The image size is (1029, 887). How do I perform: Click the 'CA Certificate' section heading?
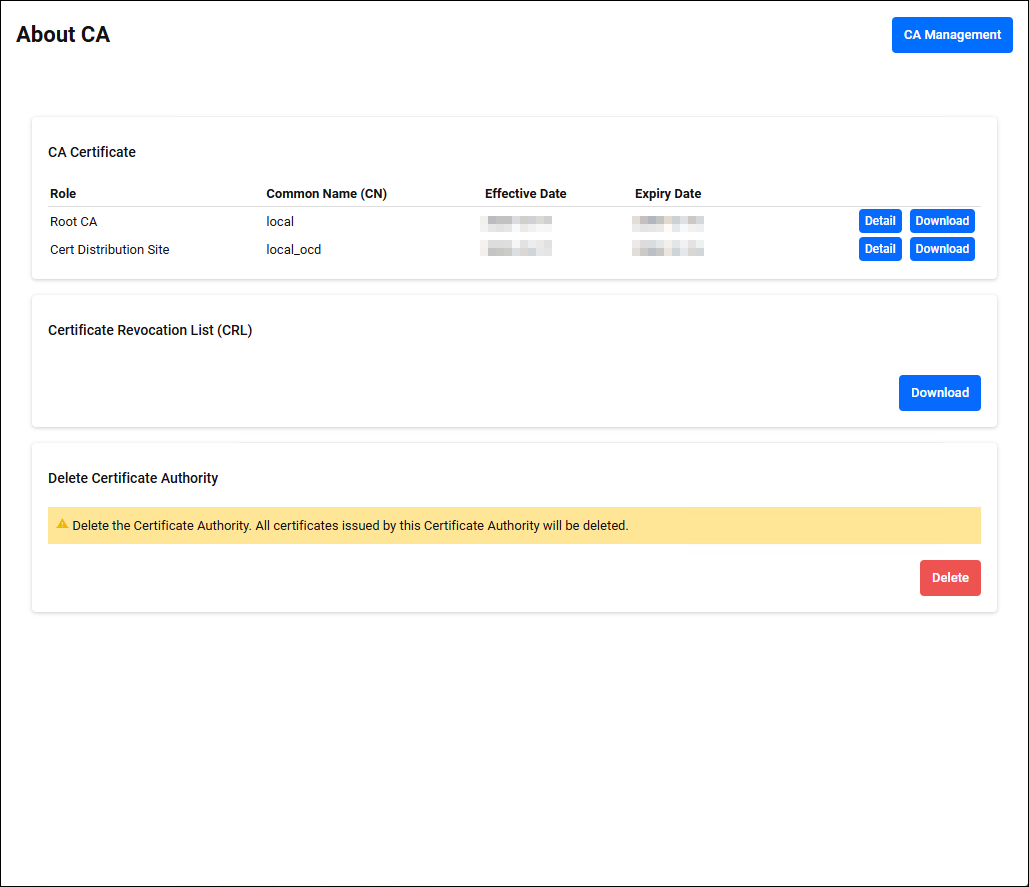(92, 152)
